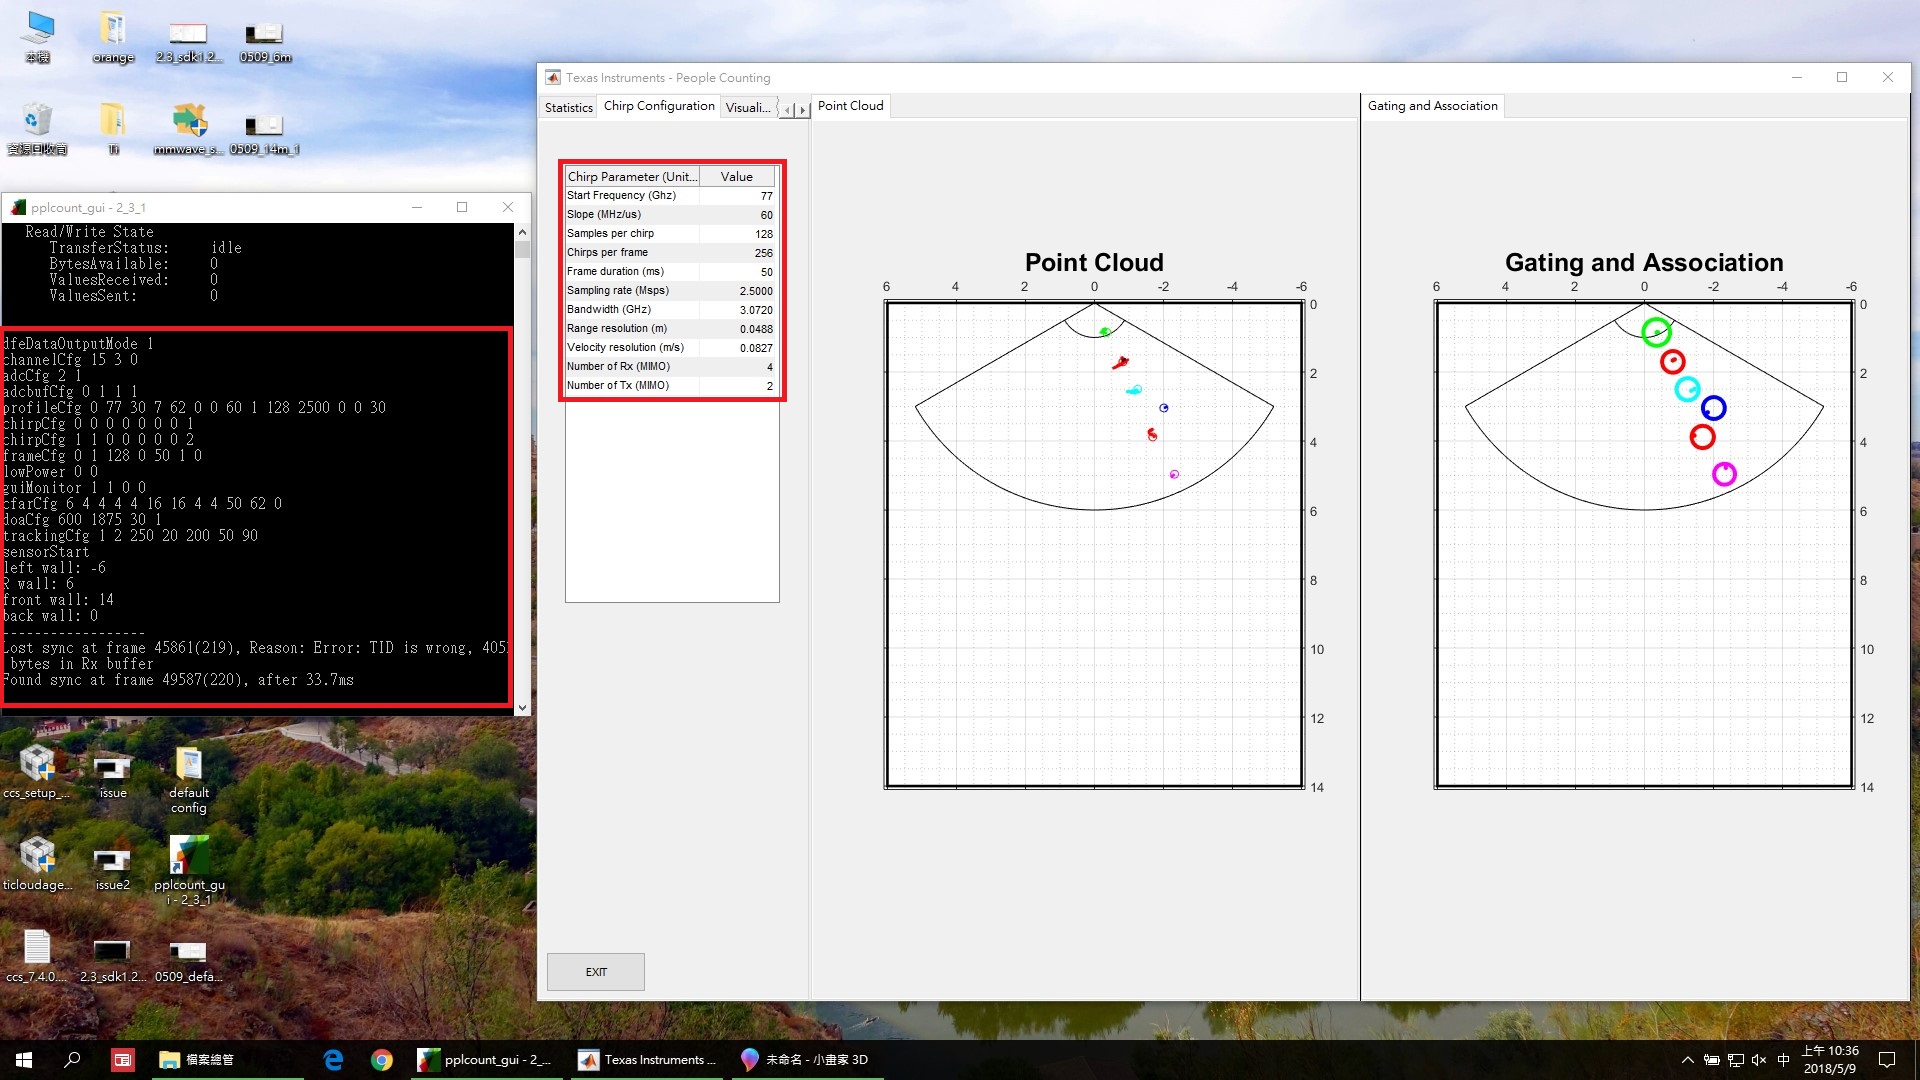Launch Google Chrome from the taskbar

click(x=383, y=1059)
